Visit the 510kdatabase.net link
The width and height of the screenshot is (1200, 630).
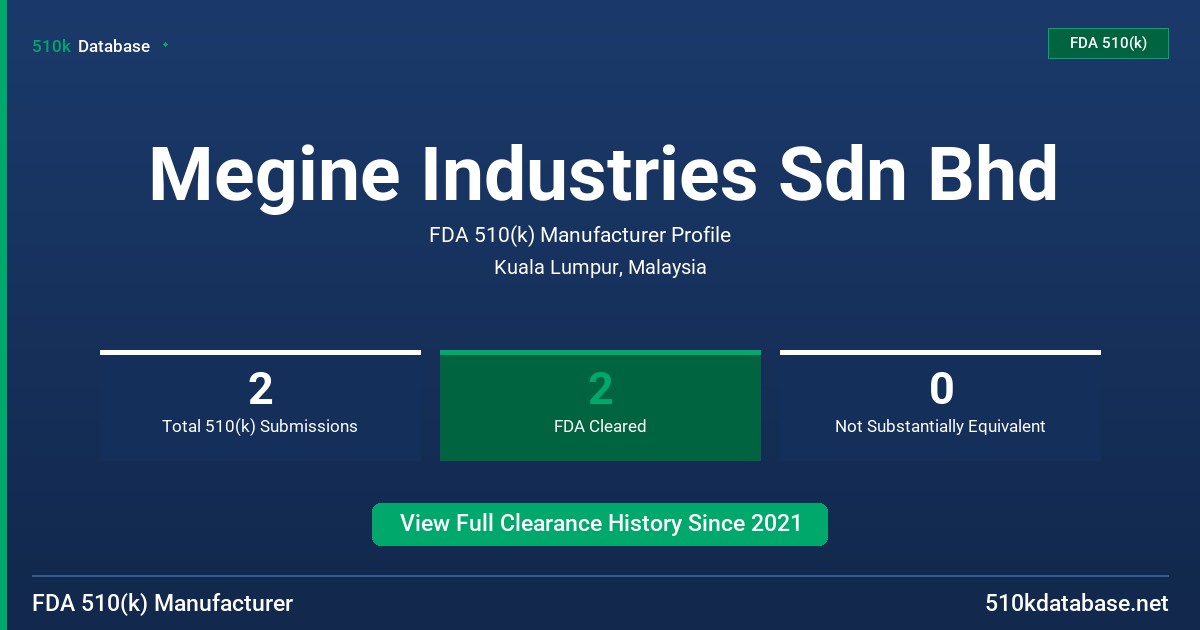pyautogui.click(x=1076, y=603)
